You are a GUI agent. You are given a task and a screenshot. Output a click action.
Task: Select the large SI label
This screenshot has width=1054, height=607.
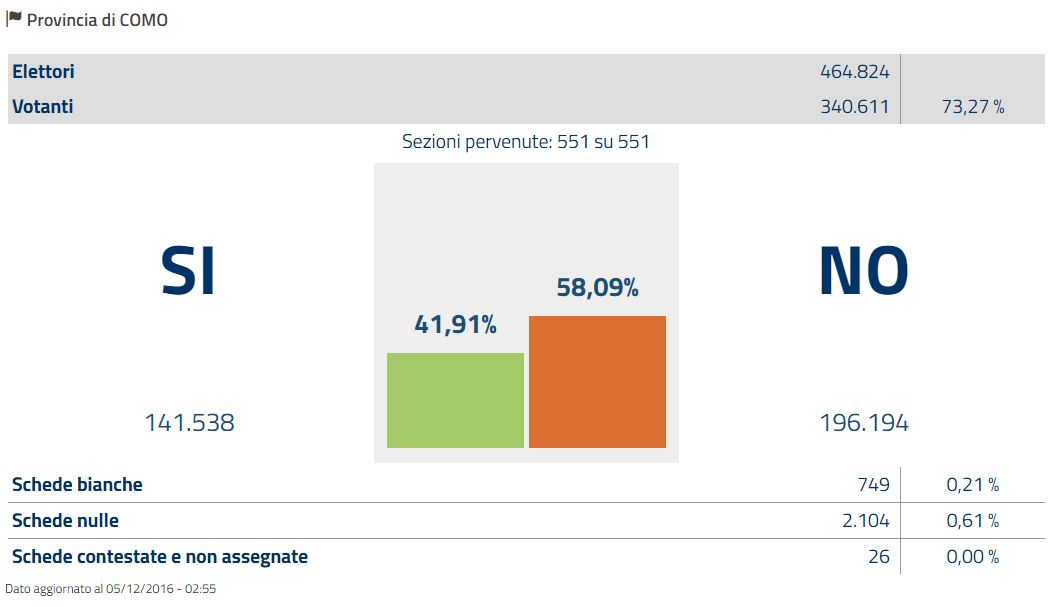point(188,271)
